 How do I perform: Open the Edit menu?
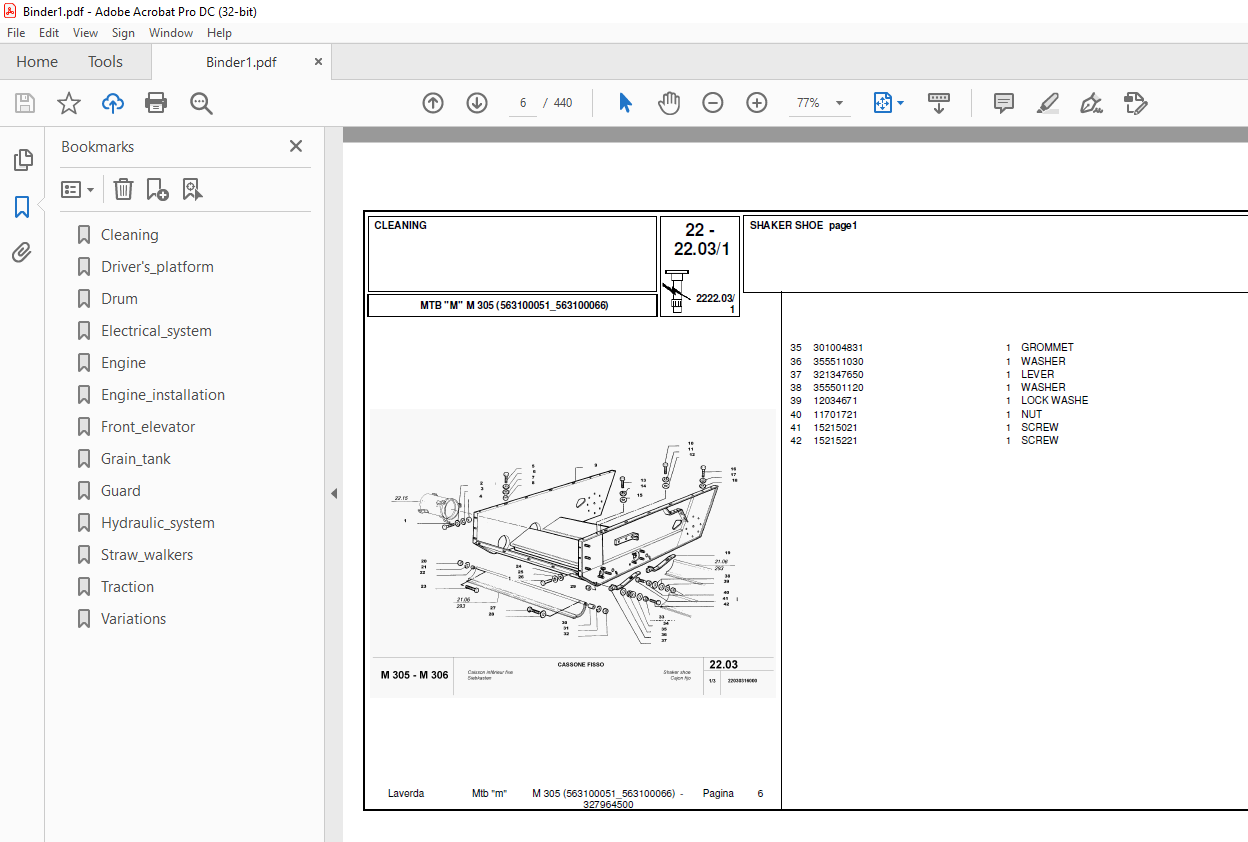[49, 33]
